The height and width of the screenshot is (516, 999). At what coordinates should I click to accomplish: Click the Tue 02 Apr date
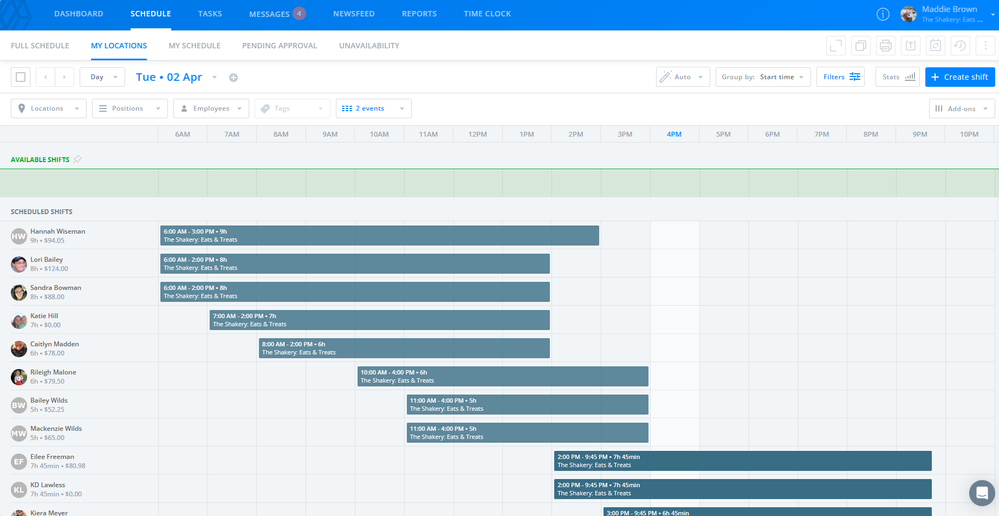tap(169, 77)
